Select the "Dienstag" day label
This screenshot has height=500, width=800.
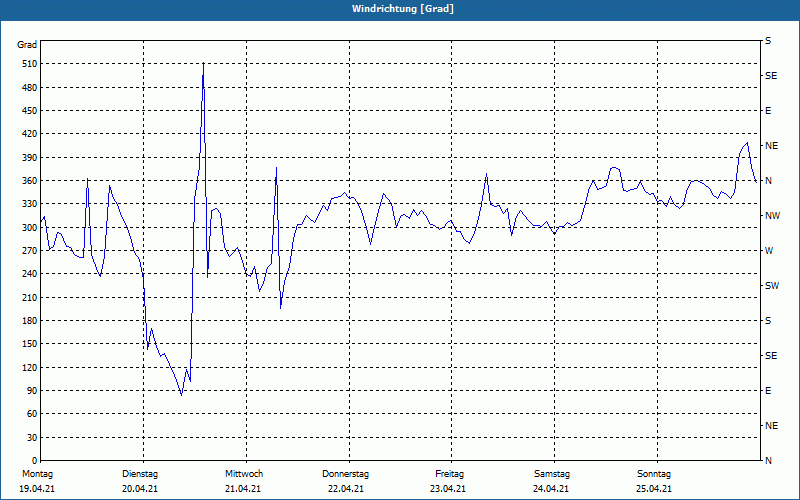[x=140, y=474]
